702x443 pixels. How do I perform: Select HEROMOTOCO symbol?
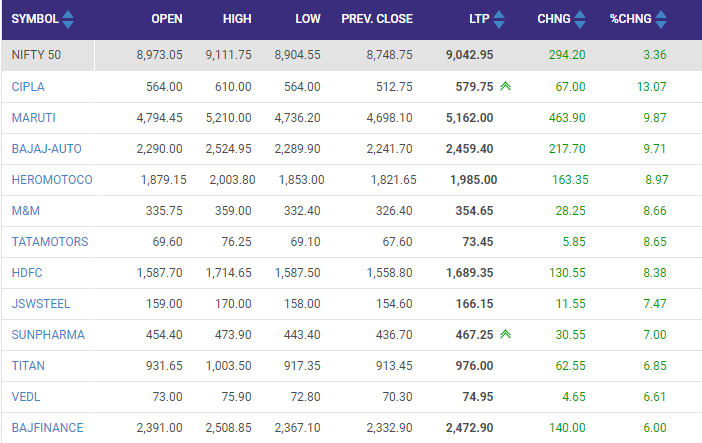tap(52, 180)
